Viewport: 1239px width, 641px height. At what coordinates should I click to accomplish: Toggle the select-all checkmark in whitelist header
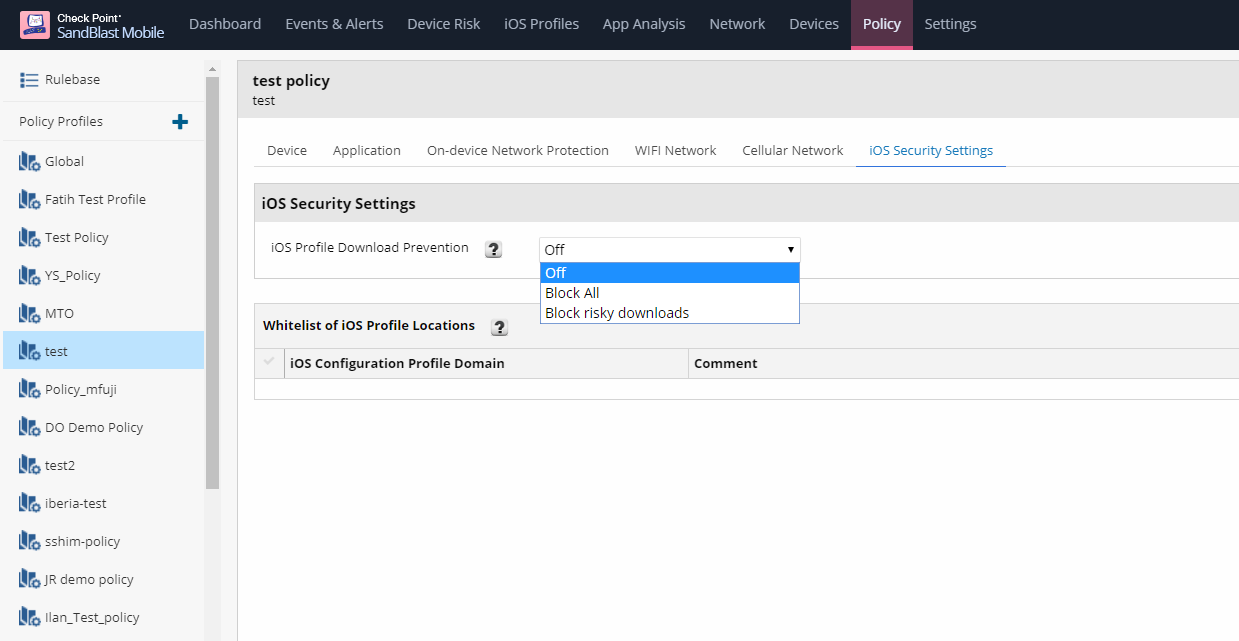pos(269,362)
